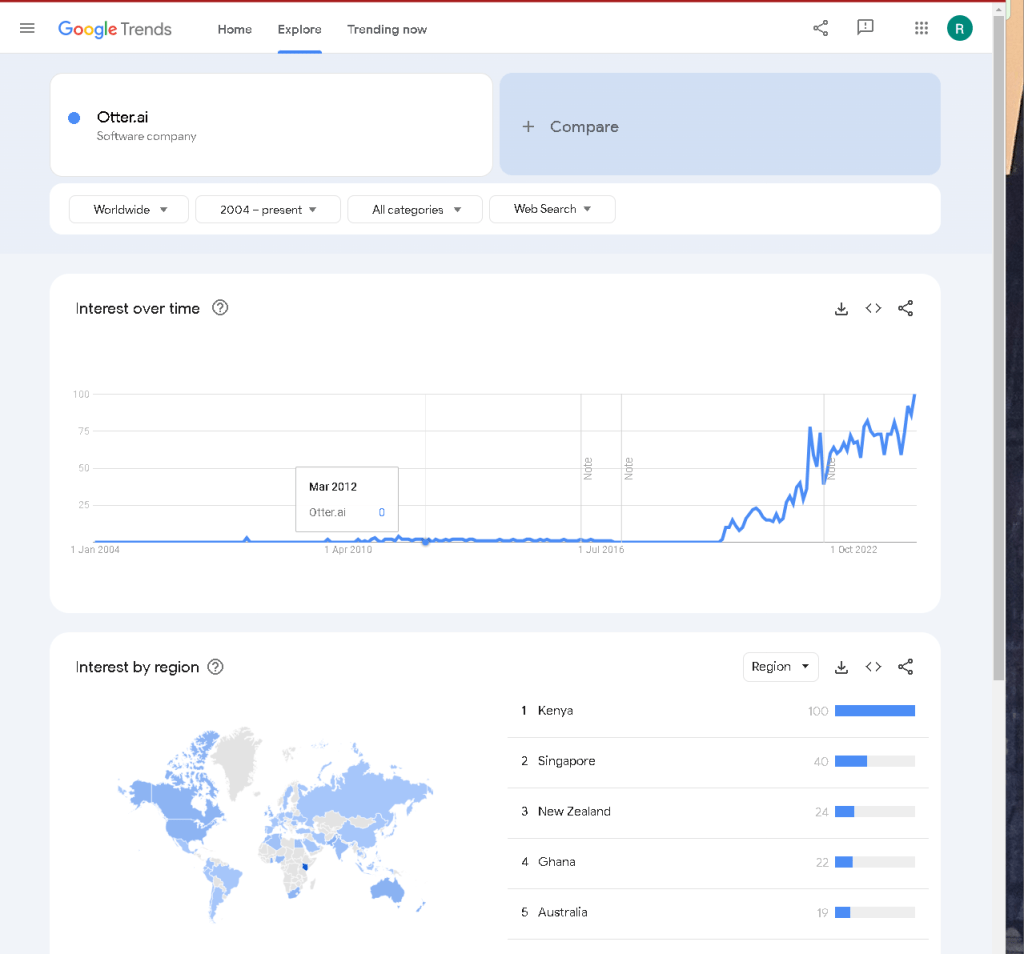The width and height of the screenshot is (1024, 954).
Task: Select Kenya in the region list
Action: pos(555,710)
